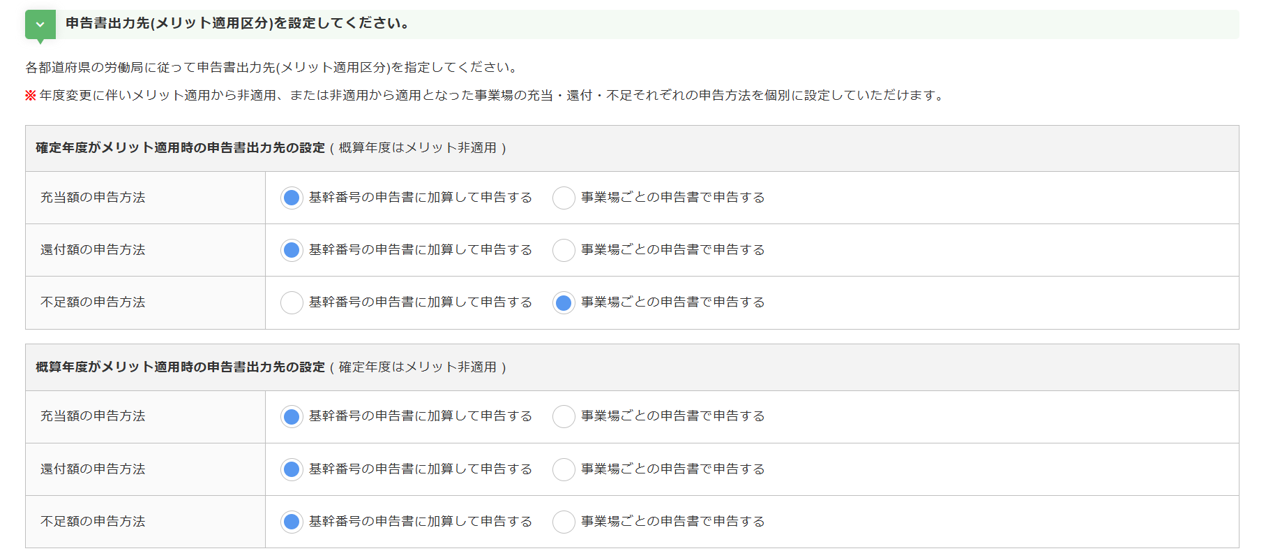In 確定年度 section, set 還付額 to 基幹番号の申告書に加算
Viewport: 1266px width, 558px height.
(291, 250)
